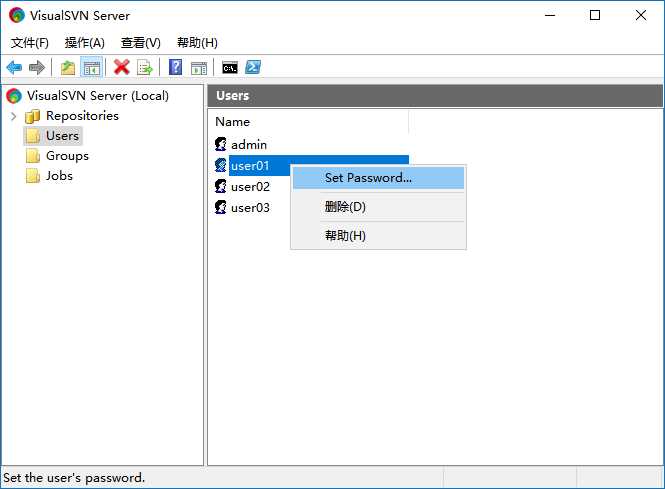The width and height of the screenshot is (665, 489).
Task: Maximize the VisualSVN Server window
Action: [x=595, y=15]
